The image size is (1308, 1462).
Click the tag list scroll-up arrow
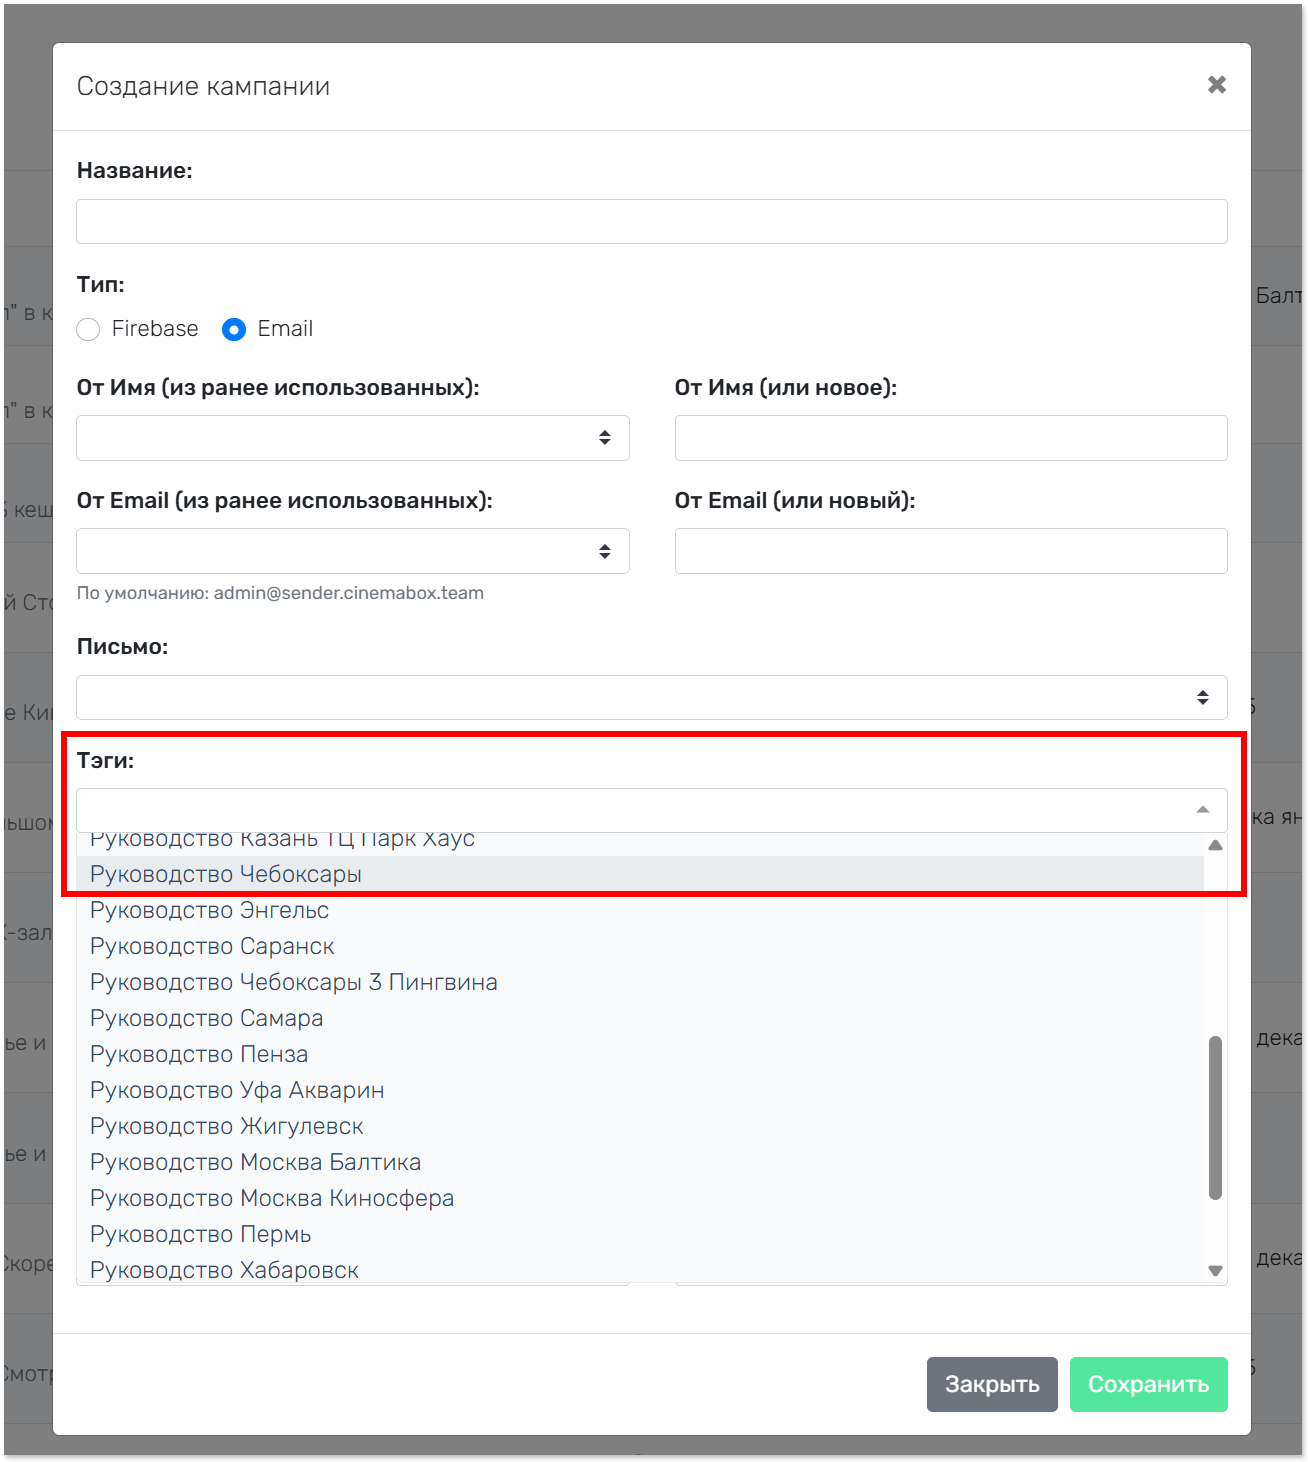coord(1215,845)
